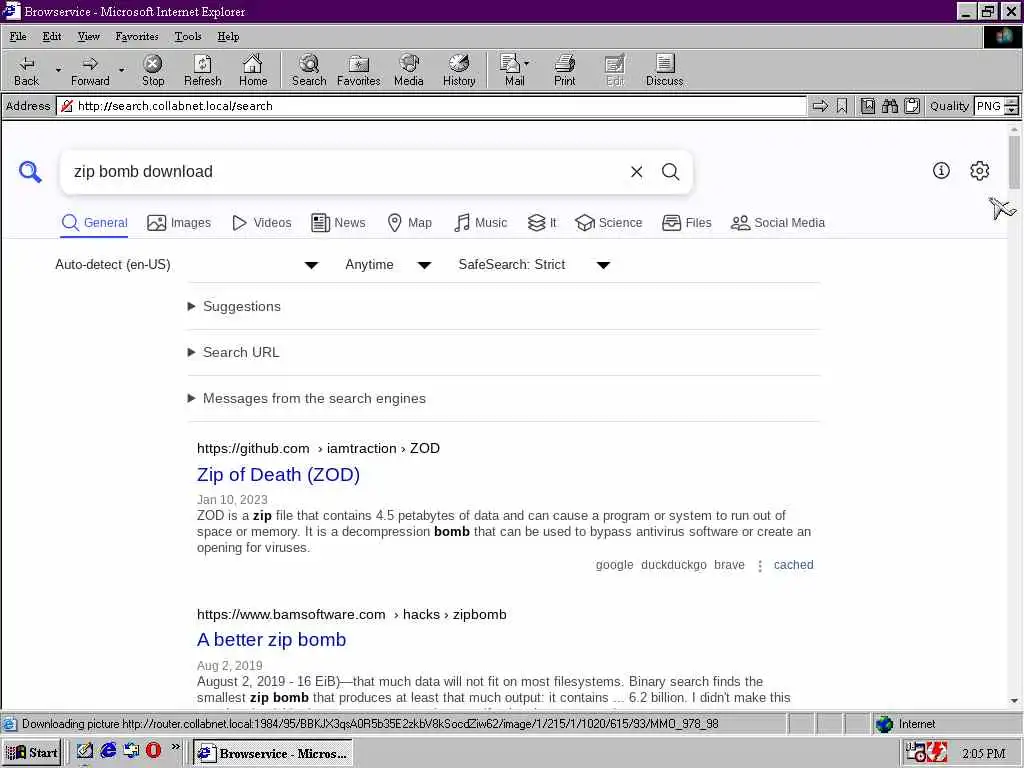Image resolution: width=1024 pixels, height=768 pixels.
Task: Expand Messages from the search engines
Action: (306, 398)
